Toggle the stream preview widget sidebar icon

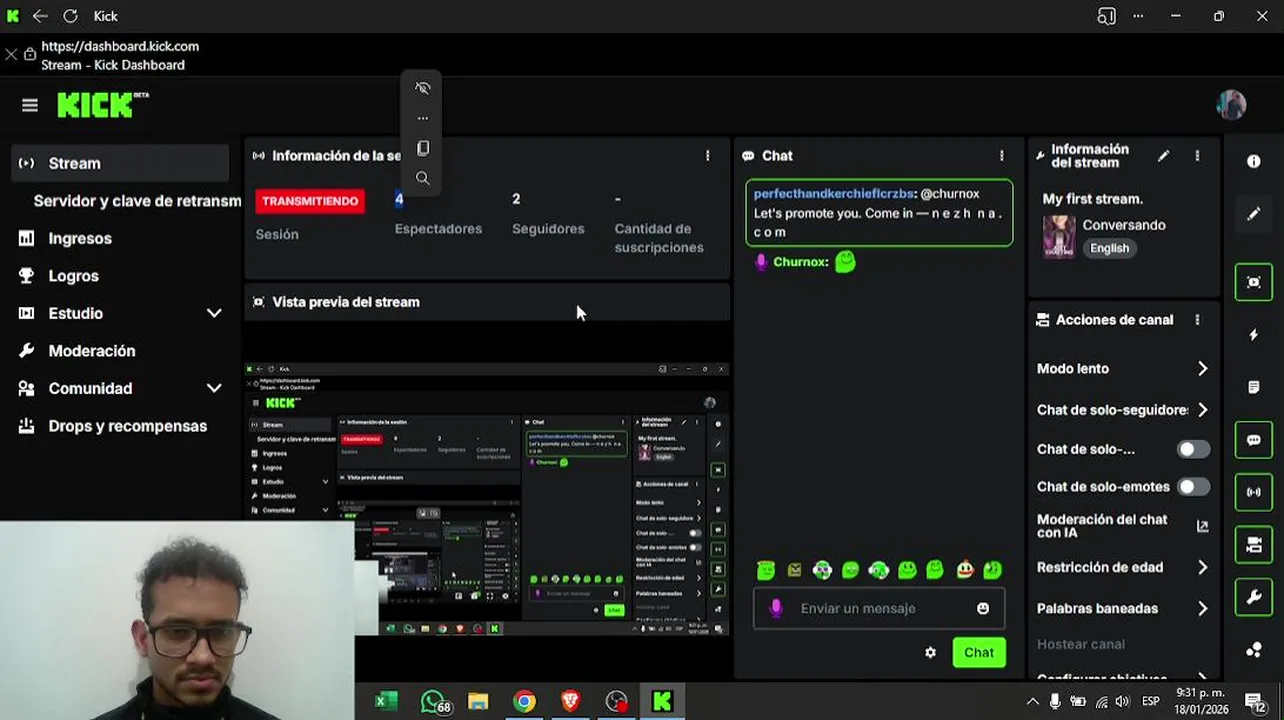[x=1254, y=282]
